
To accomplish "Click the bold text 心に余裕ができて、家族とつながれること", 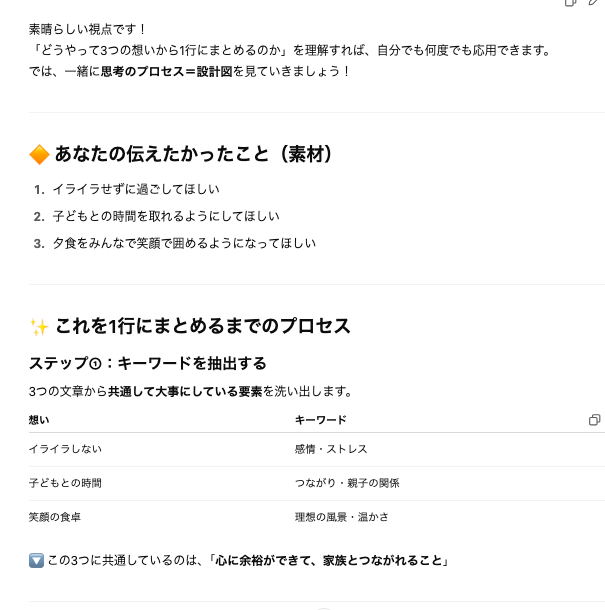I will click(329, 561).
